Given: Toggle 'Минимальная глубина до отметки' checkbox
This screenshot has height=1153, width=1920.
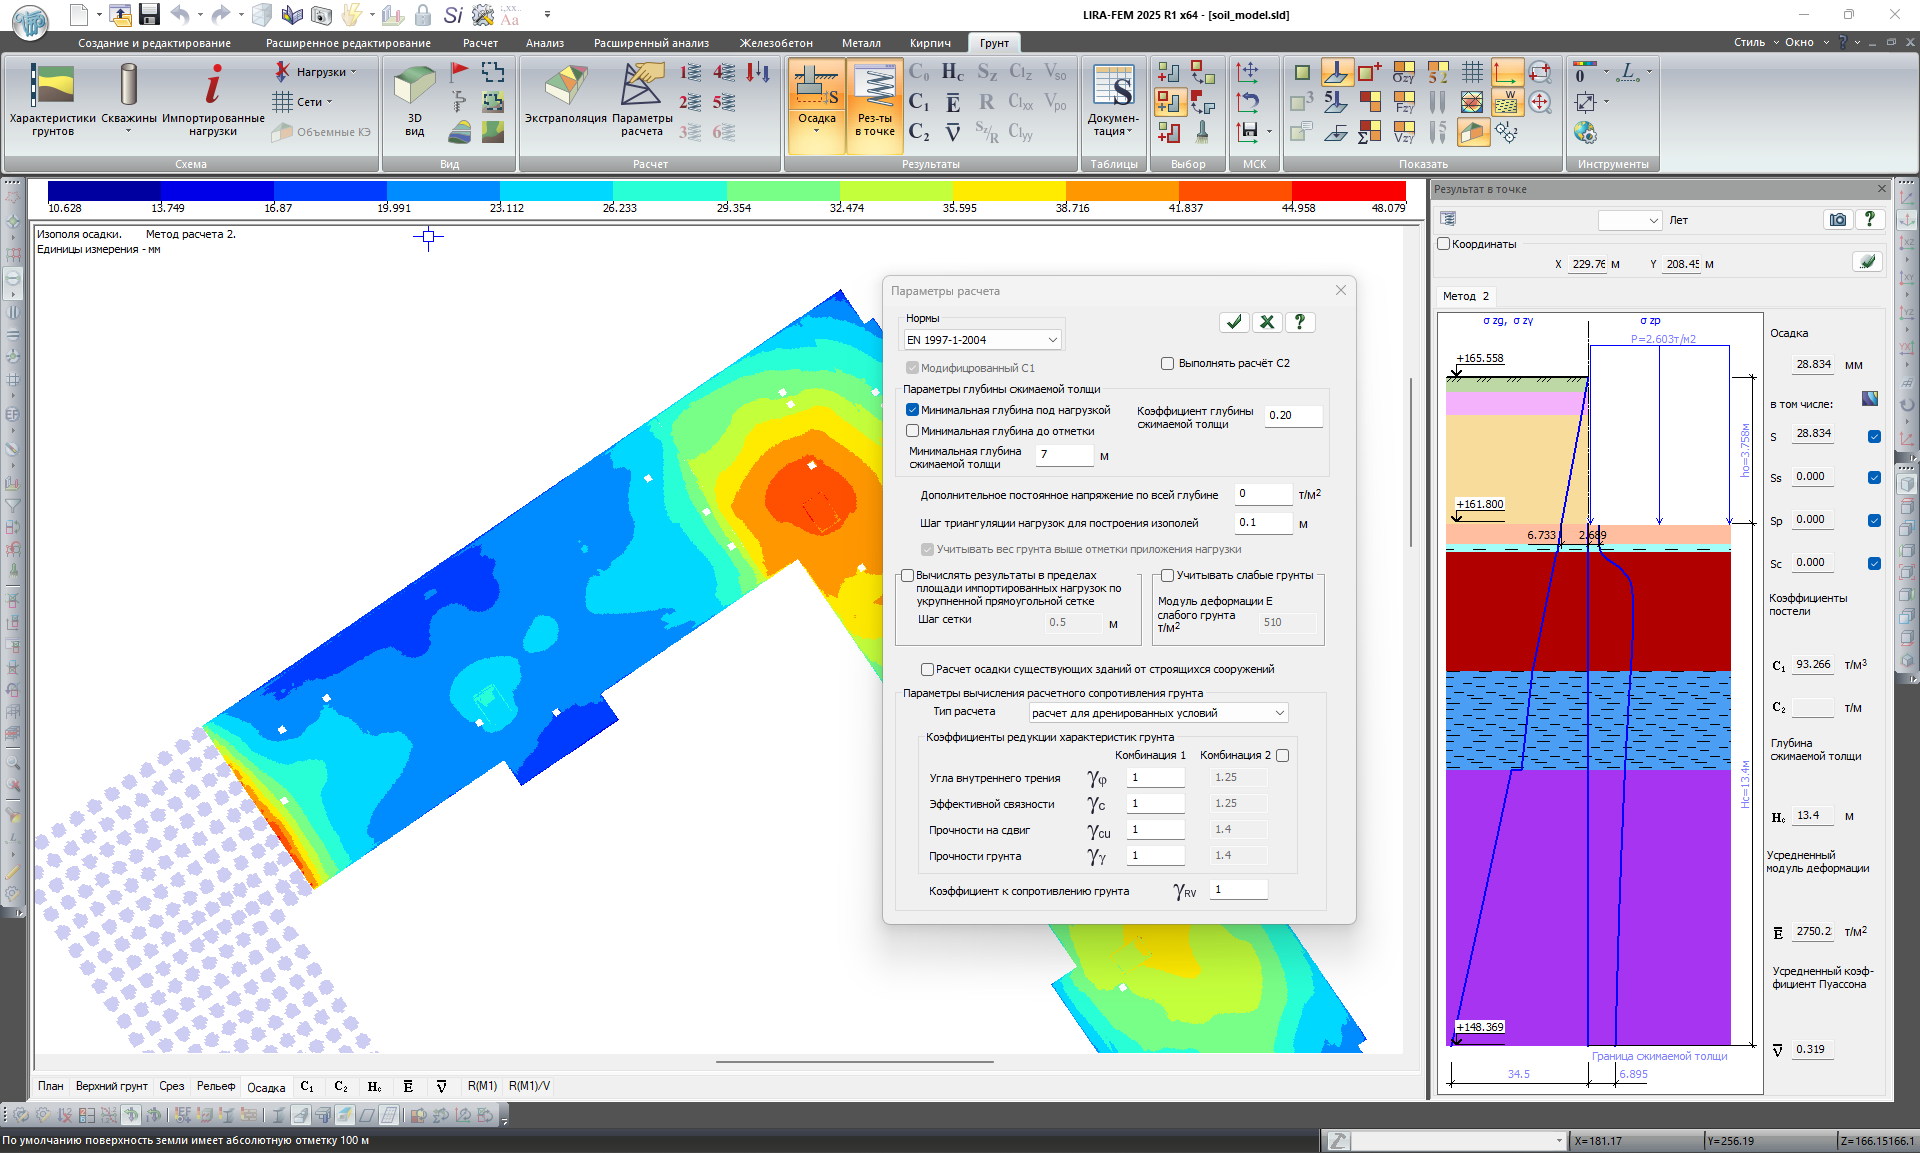Looking at the screenshot, I should tap(912, 431).
